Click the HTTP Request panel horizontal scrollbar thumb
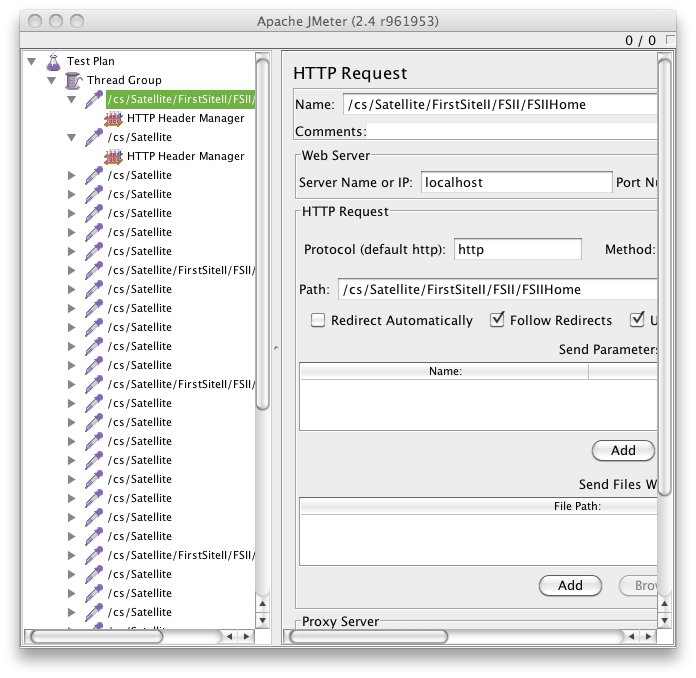 pos(368,636)
